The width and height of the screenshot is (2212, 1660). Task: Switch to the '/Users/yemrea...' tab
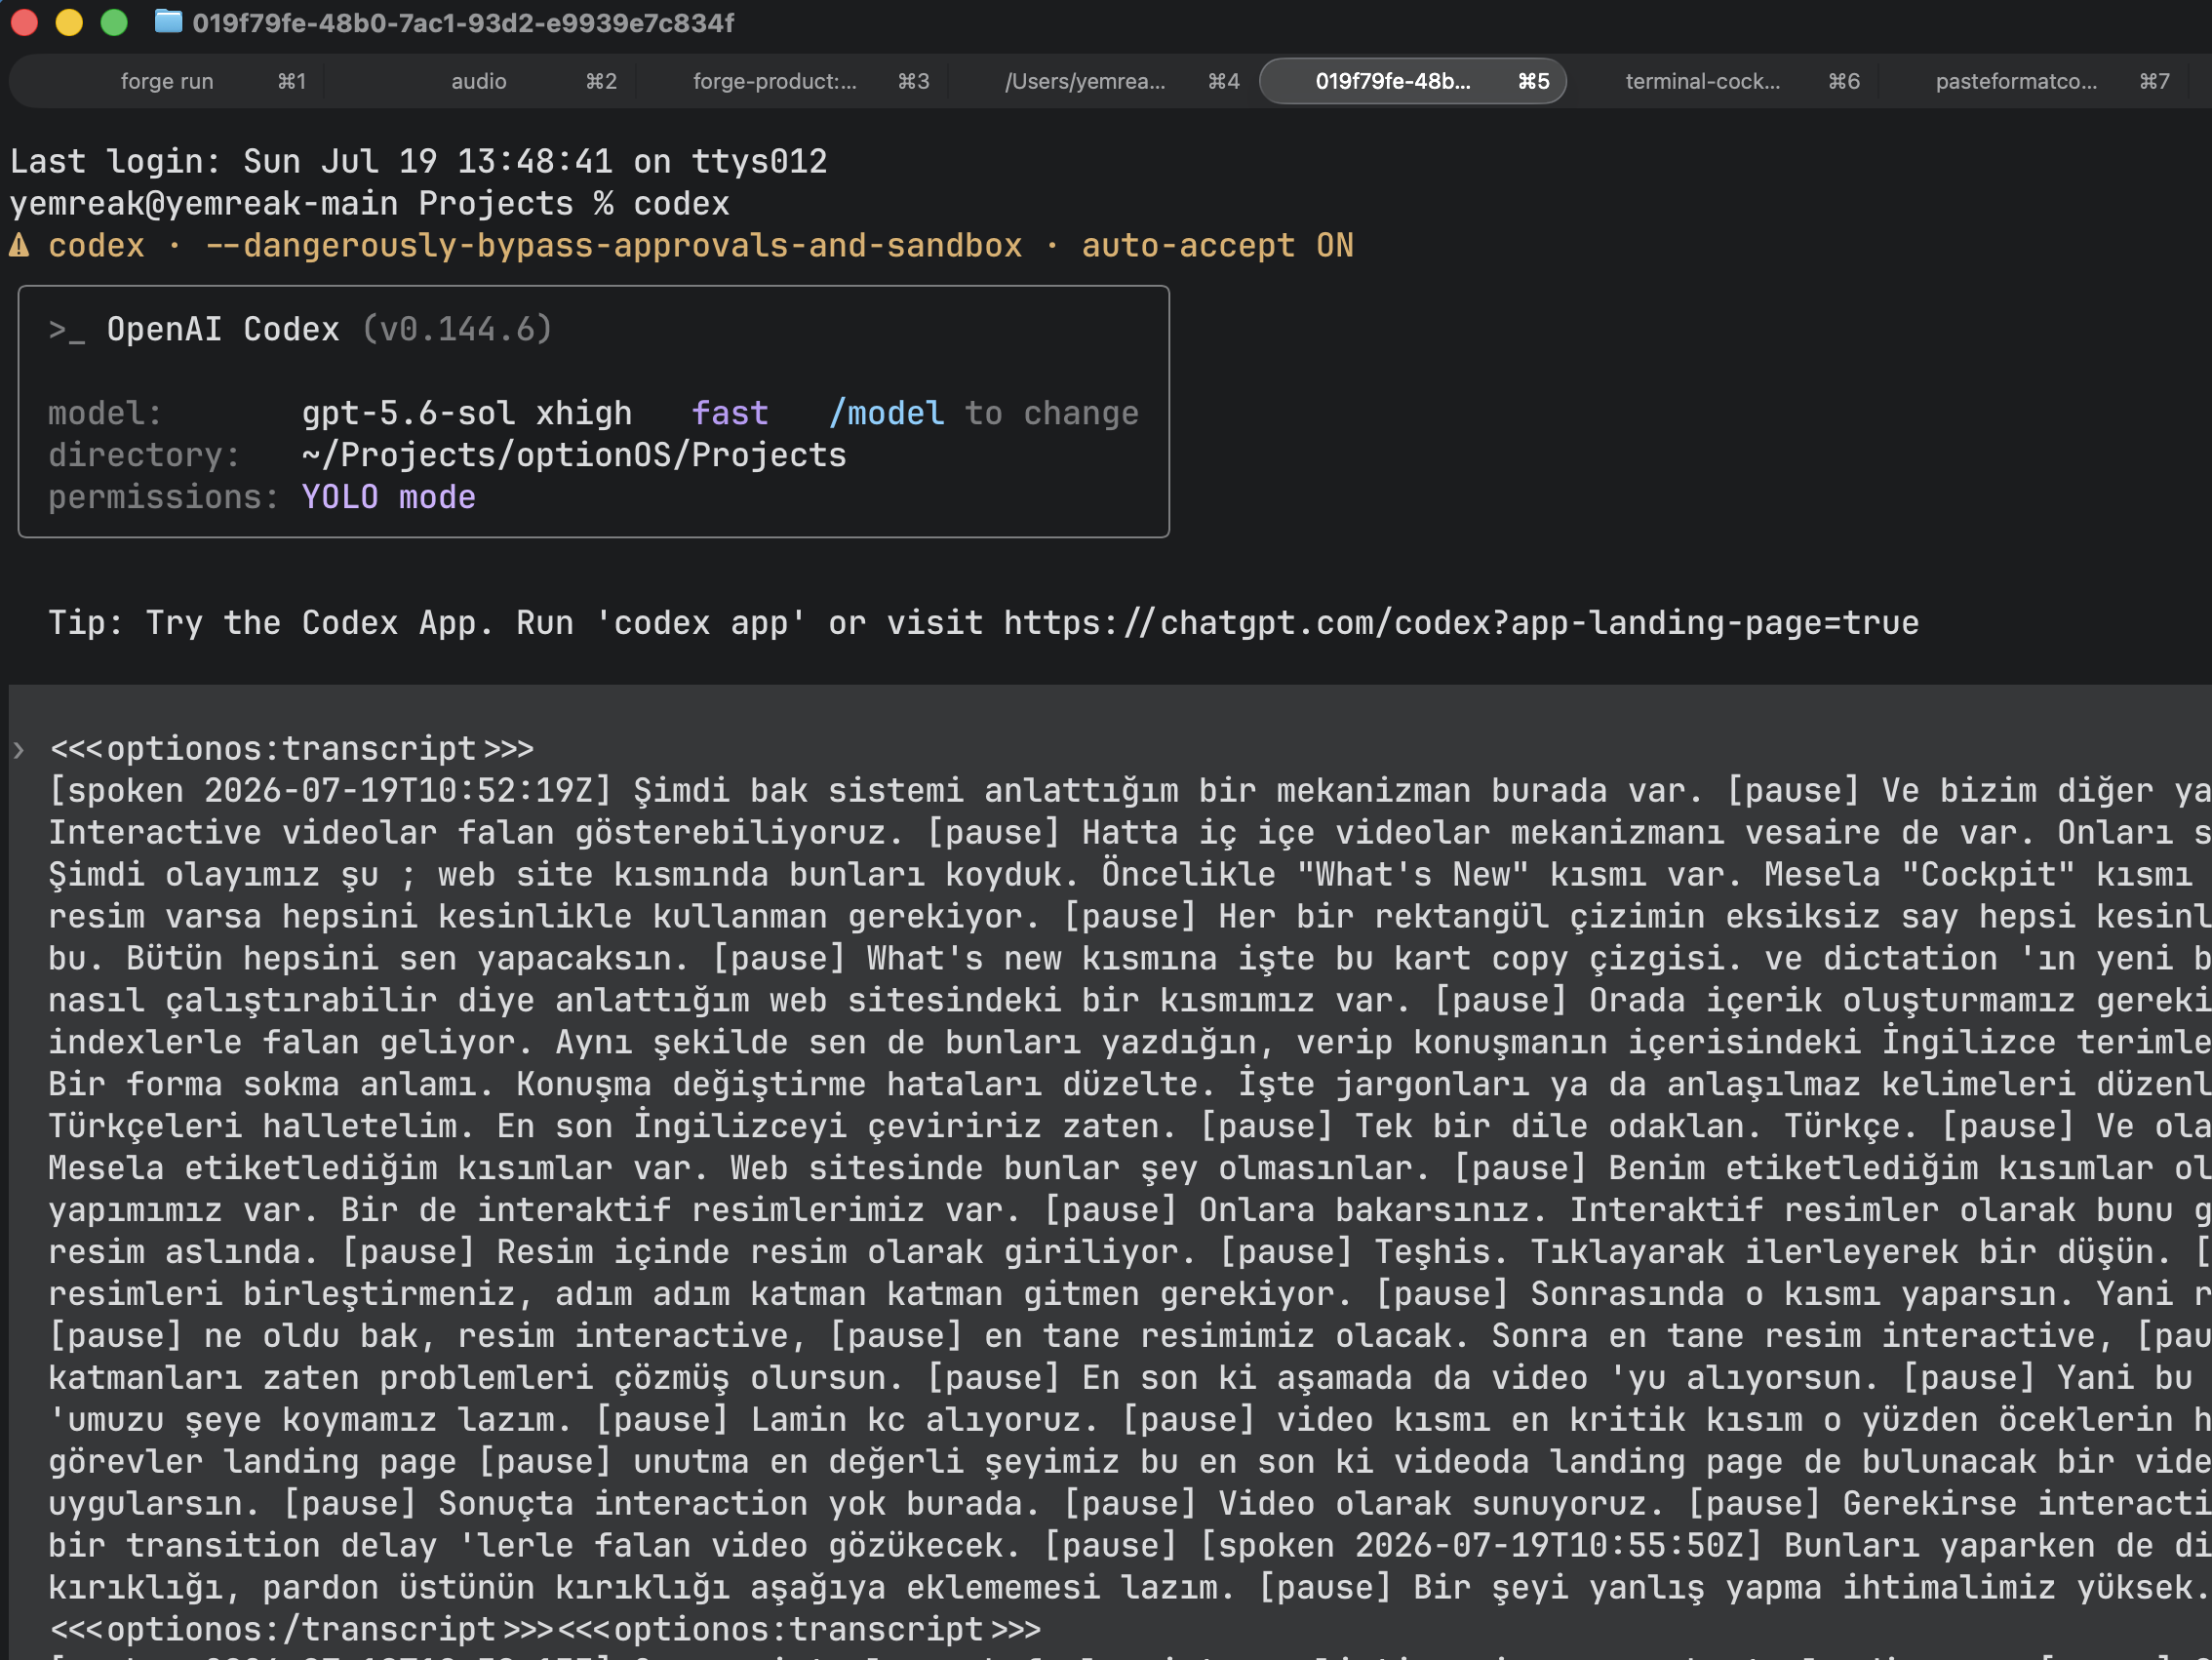[1085, 81]
